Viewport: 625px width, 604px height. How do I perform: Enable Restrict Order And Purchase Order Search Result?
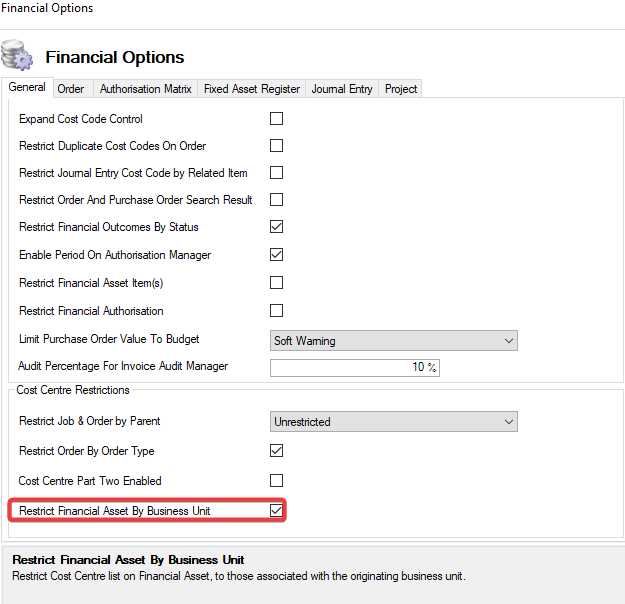click(x=277, y=200)
